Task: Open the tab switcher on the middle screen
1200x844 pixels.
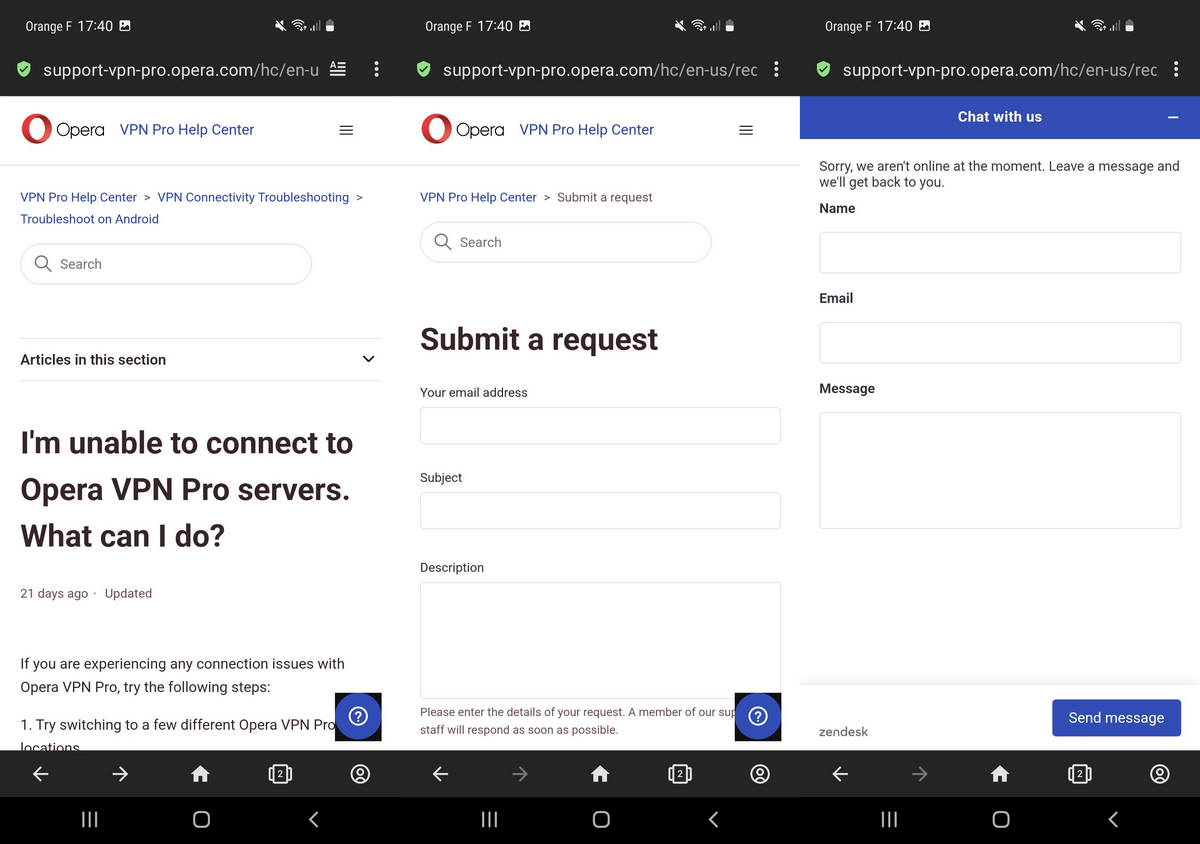Action: (x=680, y=774)
